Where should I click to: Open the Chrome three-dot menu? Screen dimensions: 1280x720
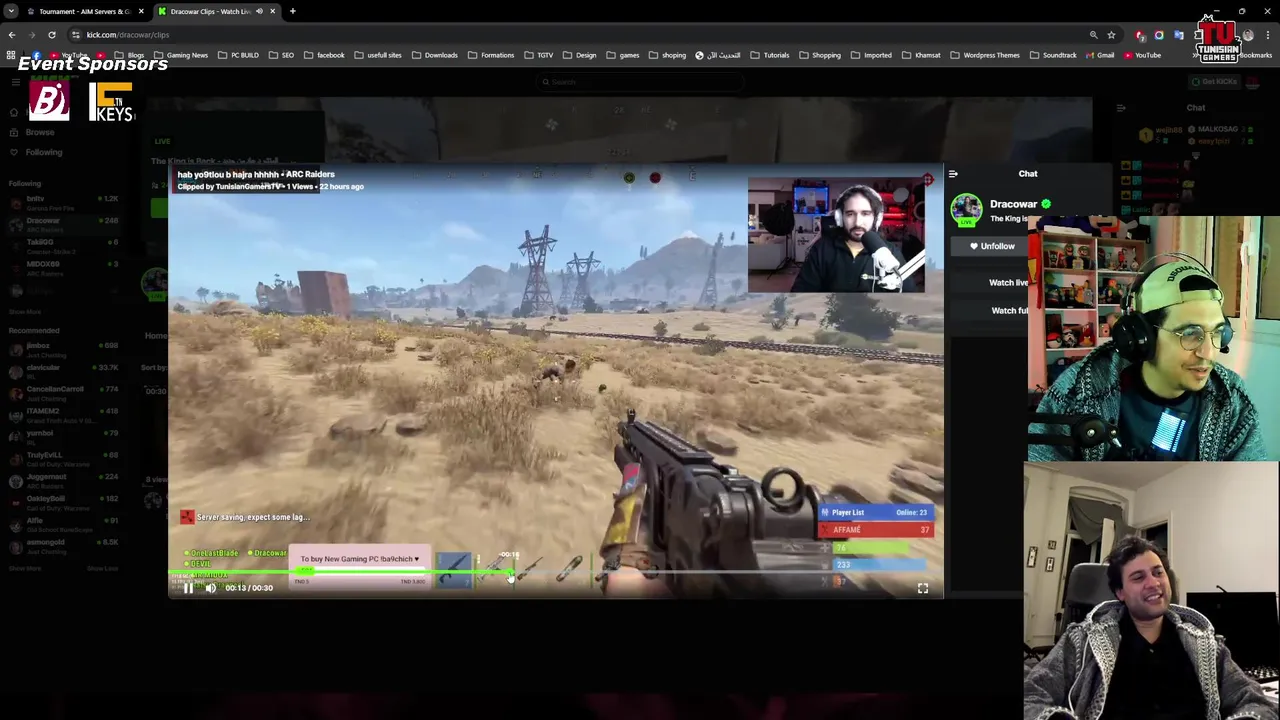1268,35
